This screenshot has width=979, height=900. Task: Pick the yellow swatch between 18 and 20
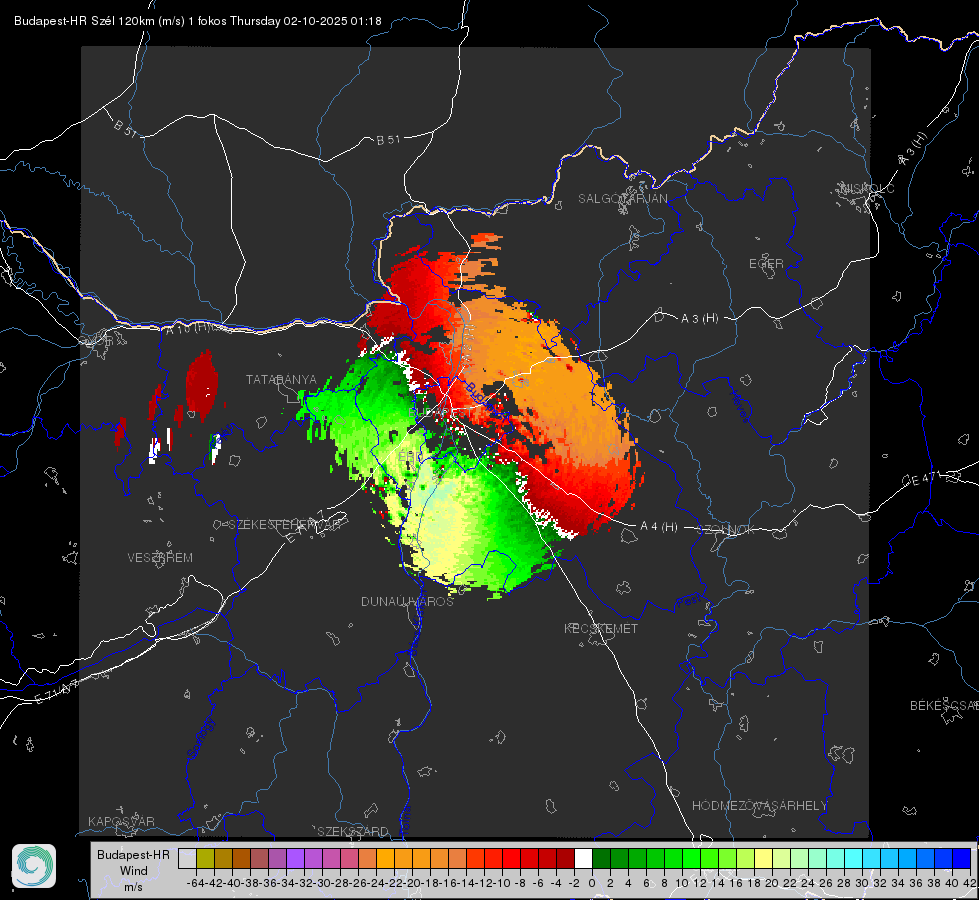click(764, 858)
